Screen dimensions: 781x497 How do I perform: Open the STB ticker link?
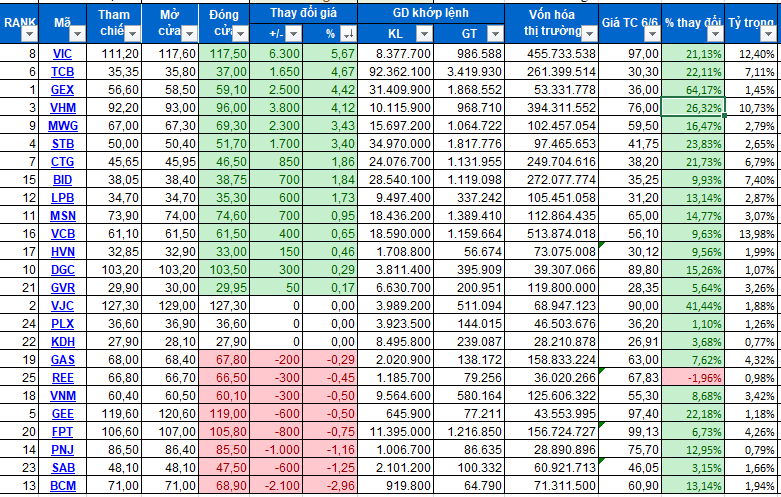tap(62, 144)
